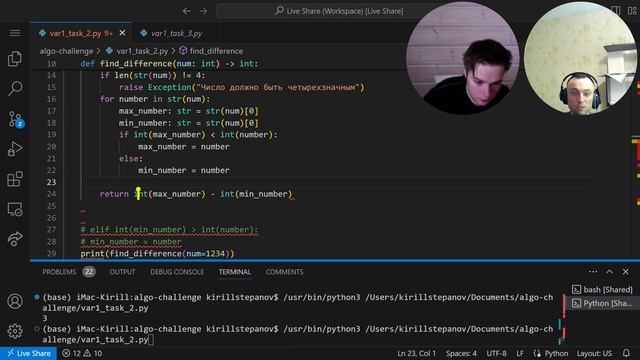
Task: Select algo-challenge in the breadcrumb
Action: pyautogui.click(x=67, y=51)
